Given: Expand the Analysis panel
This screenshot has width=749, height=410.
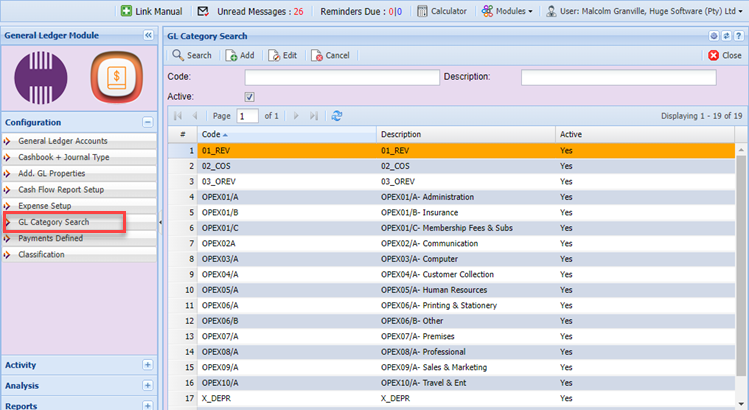Looking at the screenshot, I should (x=147, y=385).
